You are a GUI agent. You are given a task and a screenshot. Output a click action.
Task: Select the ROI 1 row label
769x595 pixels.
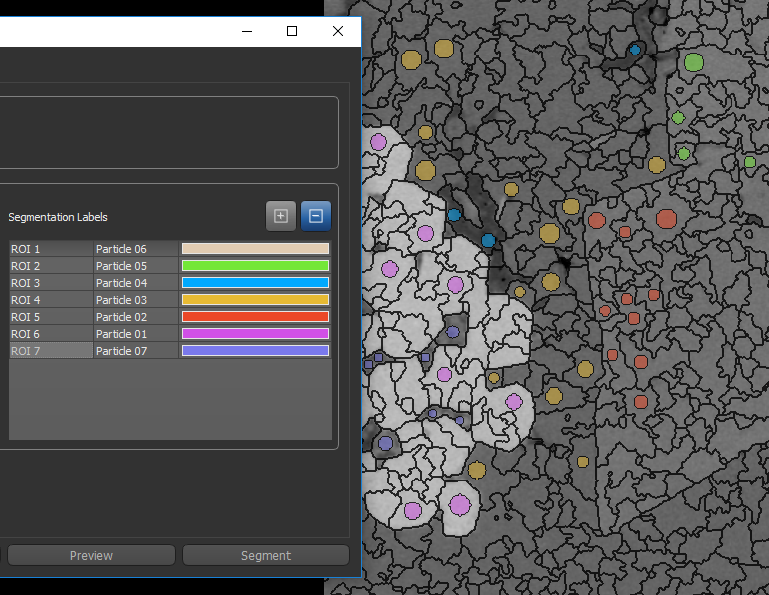click(x=50, y=249)
